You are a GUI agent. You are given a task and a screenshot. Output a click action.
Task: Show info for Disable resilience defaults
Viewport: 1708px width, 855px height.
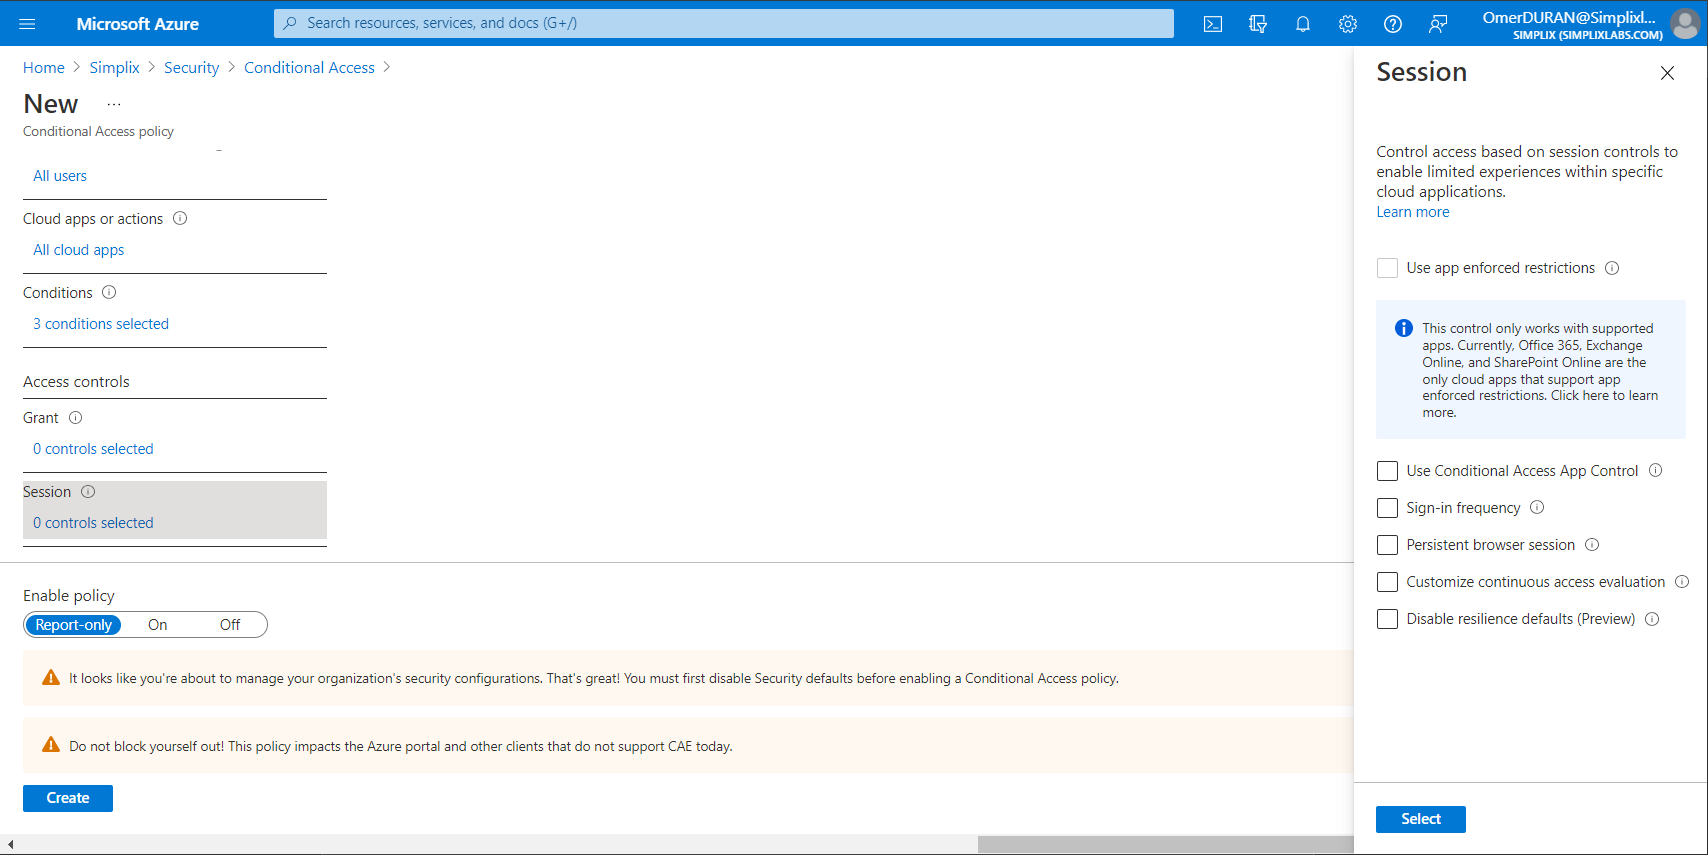pyautogui.click(x=1652, y=618)
